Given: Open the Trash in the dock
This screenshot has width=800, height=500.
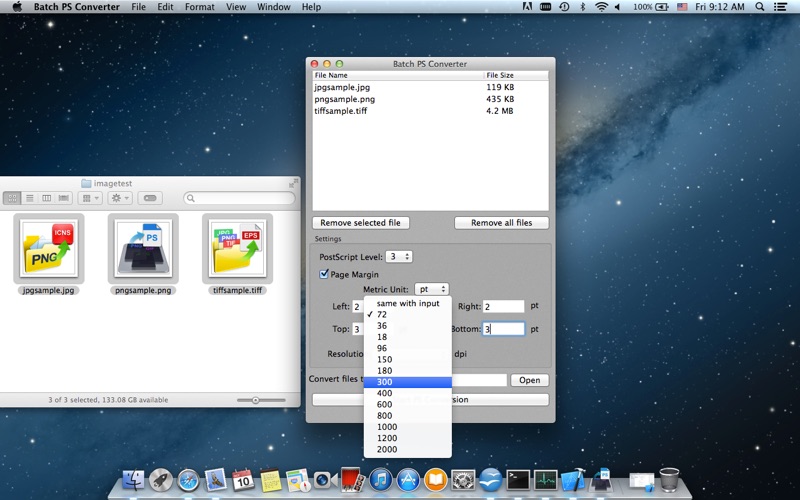Looking at the screenshot, I should pyautogui.click(x=669, y=479).
